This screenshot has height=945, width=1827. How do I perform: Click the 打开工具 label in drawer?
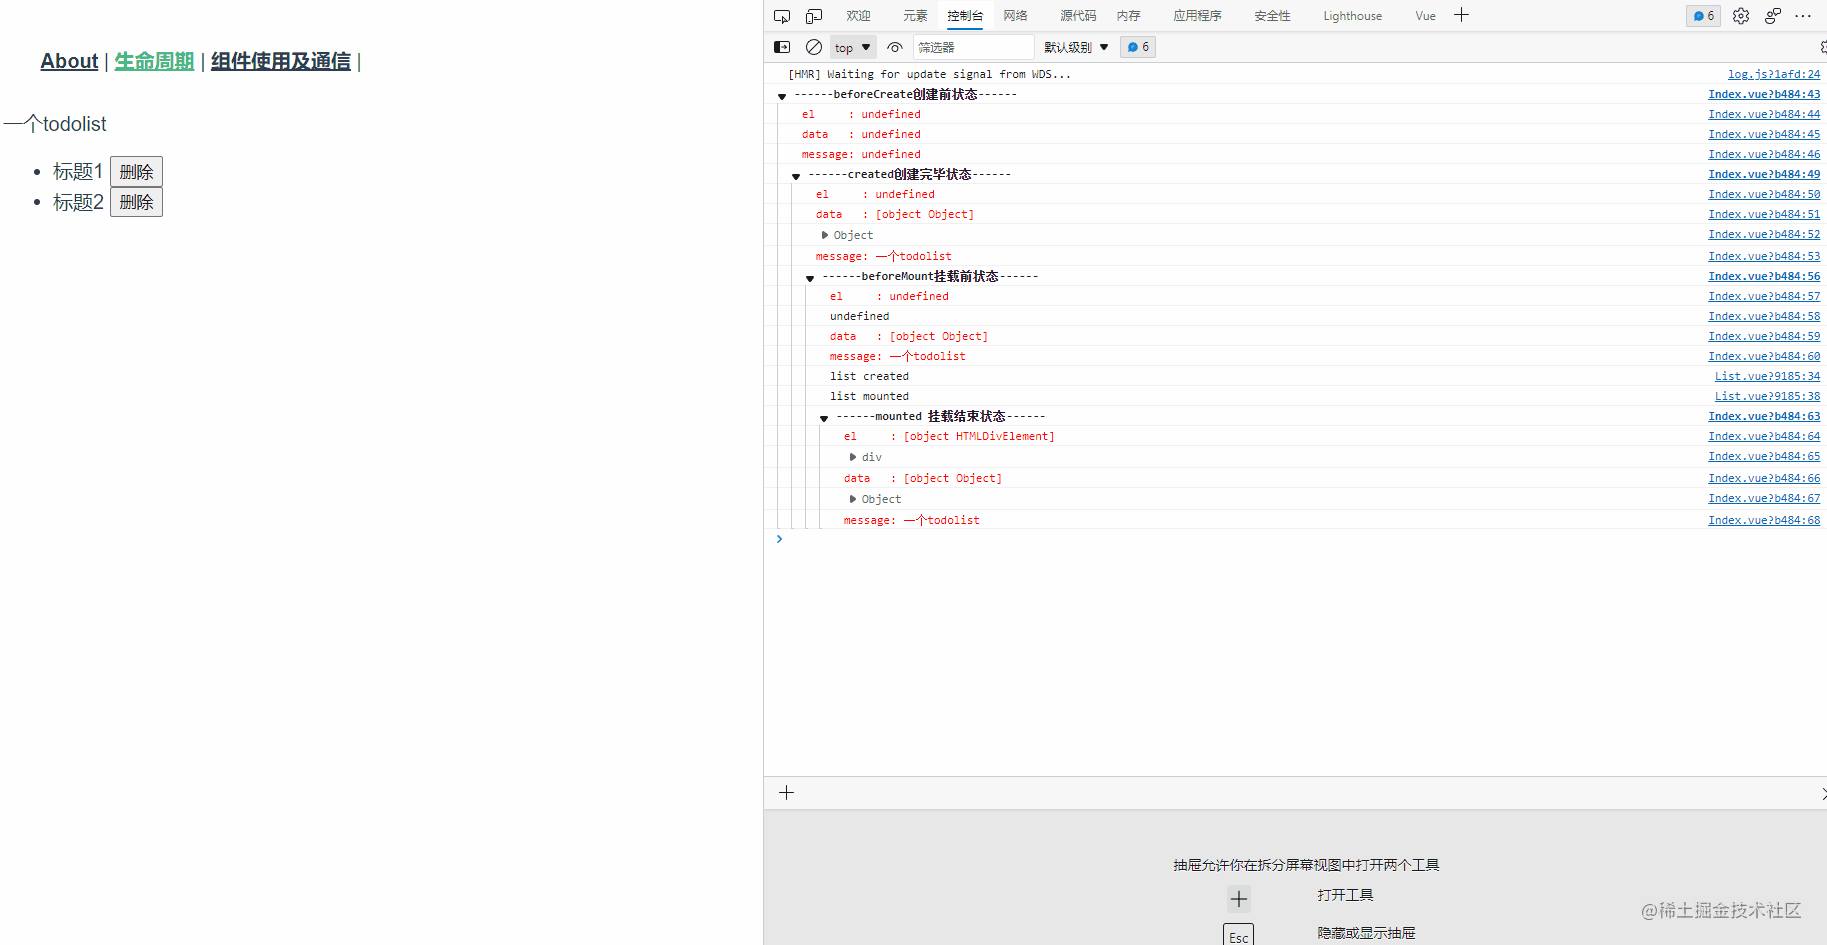[1345, 895]
